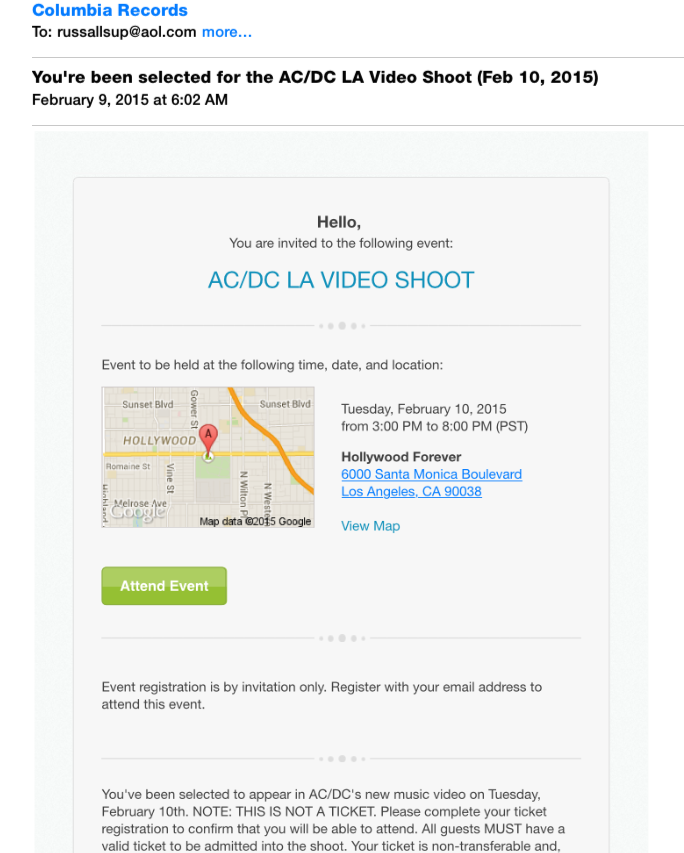Click the 'Hollywood Forever' venue name
The height and width of the screenshot is (853, 684).
[401, 457]
